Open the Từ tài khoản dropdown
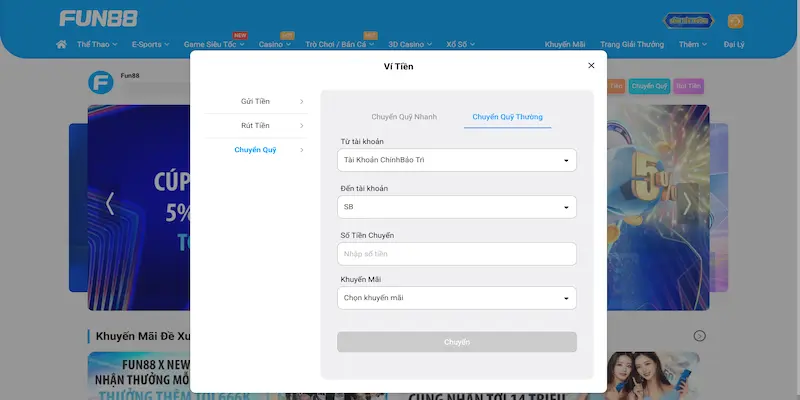Image resolution: width=800 pixels, height=400 pixels. point(457,160)
